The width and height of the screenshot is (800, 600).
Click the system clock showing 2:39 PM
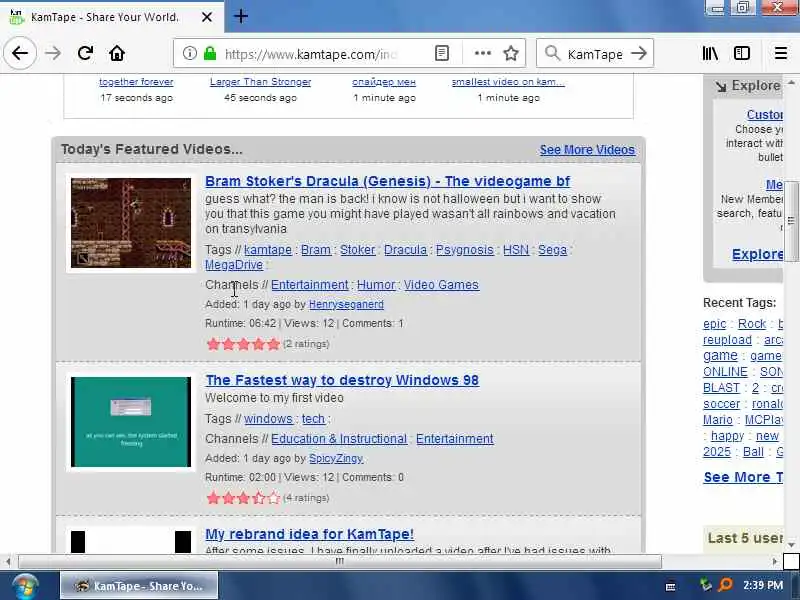pyautogui.click(x=763, y=585)
